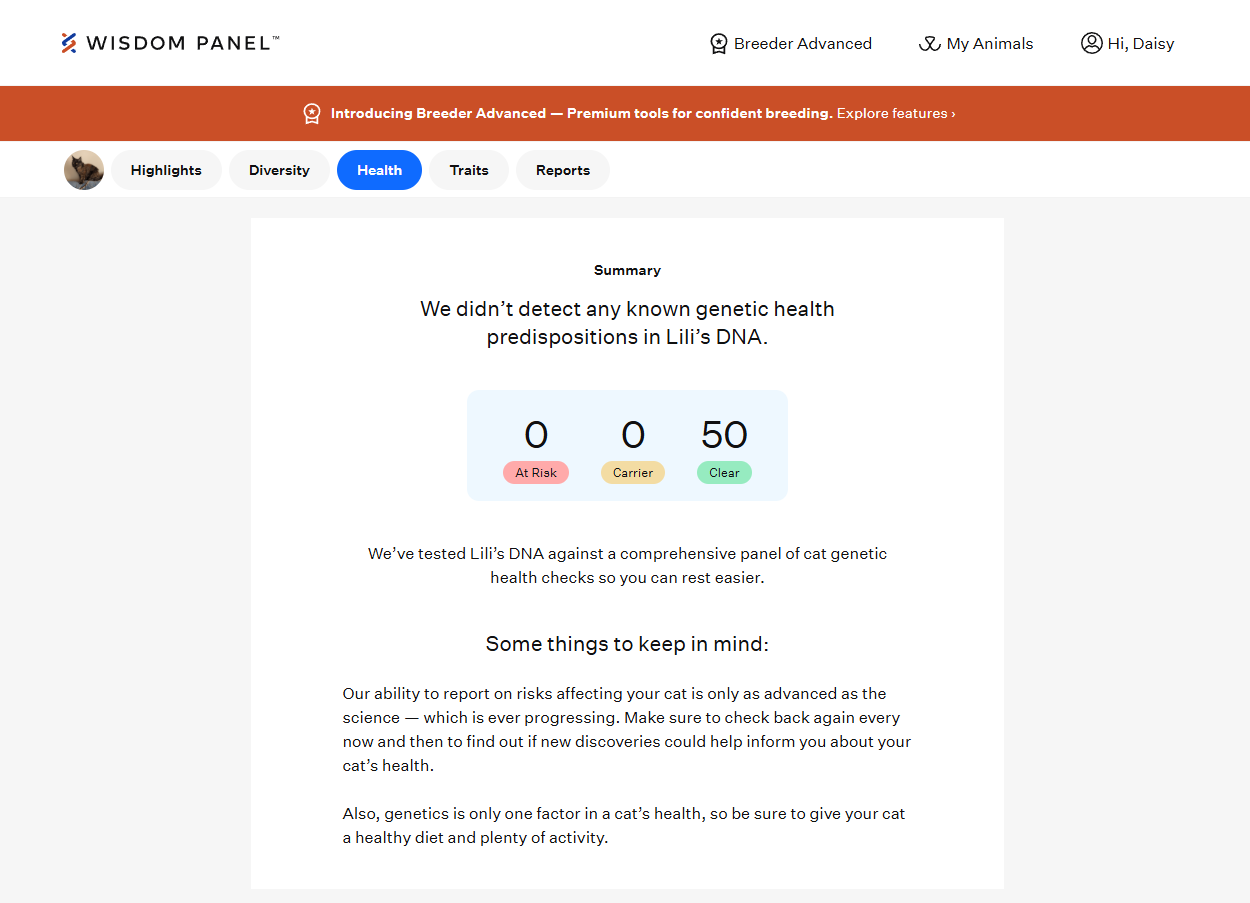
Task: Switch to the Highlights tab
Action: coord(166,170)
